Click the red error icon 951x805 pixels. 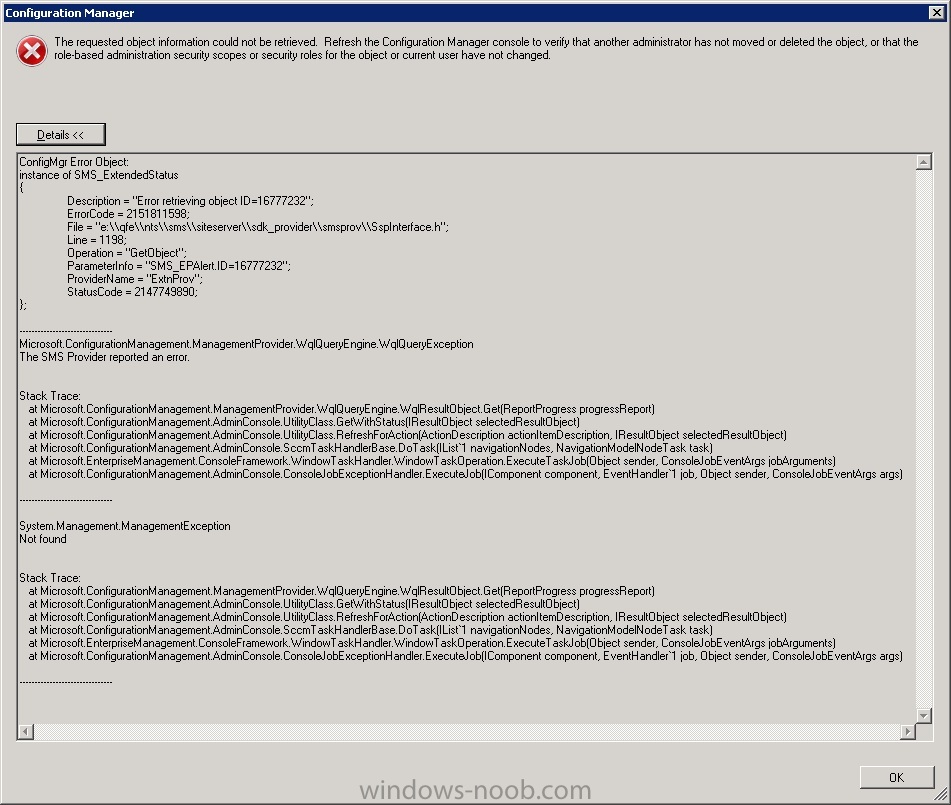point(32,51)
